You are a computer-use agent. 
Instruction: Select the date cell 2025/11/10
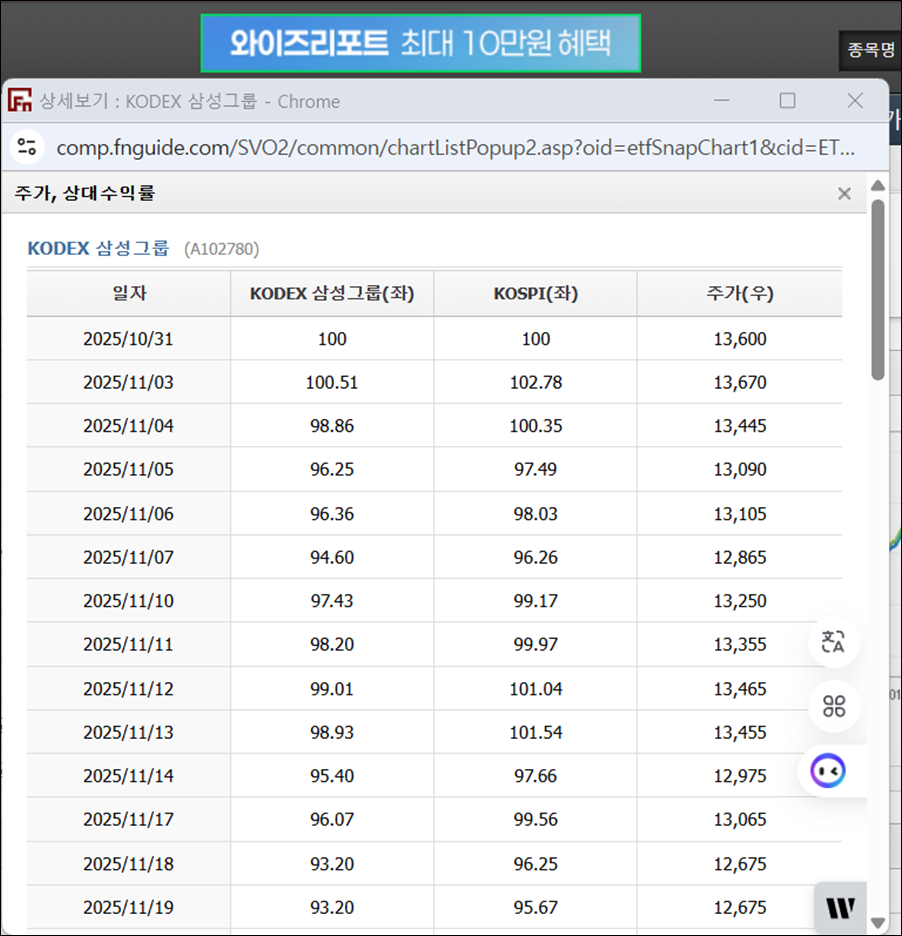[x=128, y=601]
